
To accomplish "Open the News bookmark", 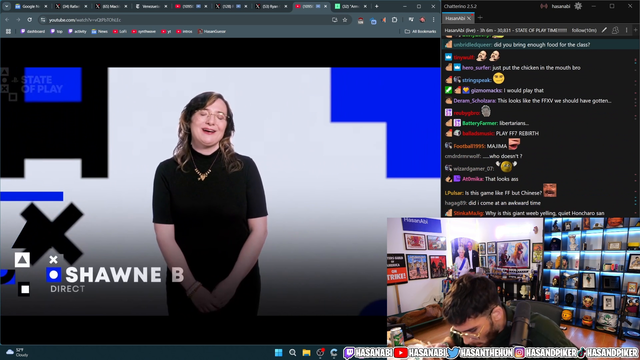I will point(100,31).
